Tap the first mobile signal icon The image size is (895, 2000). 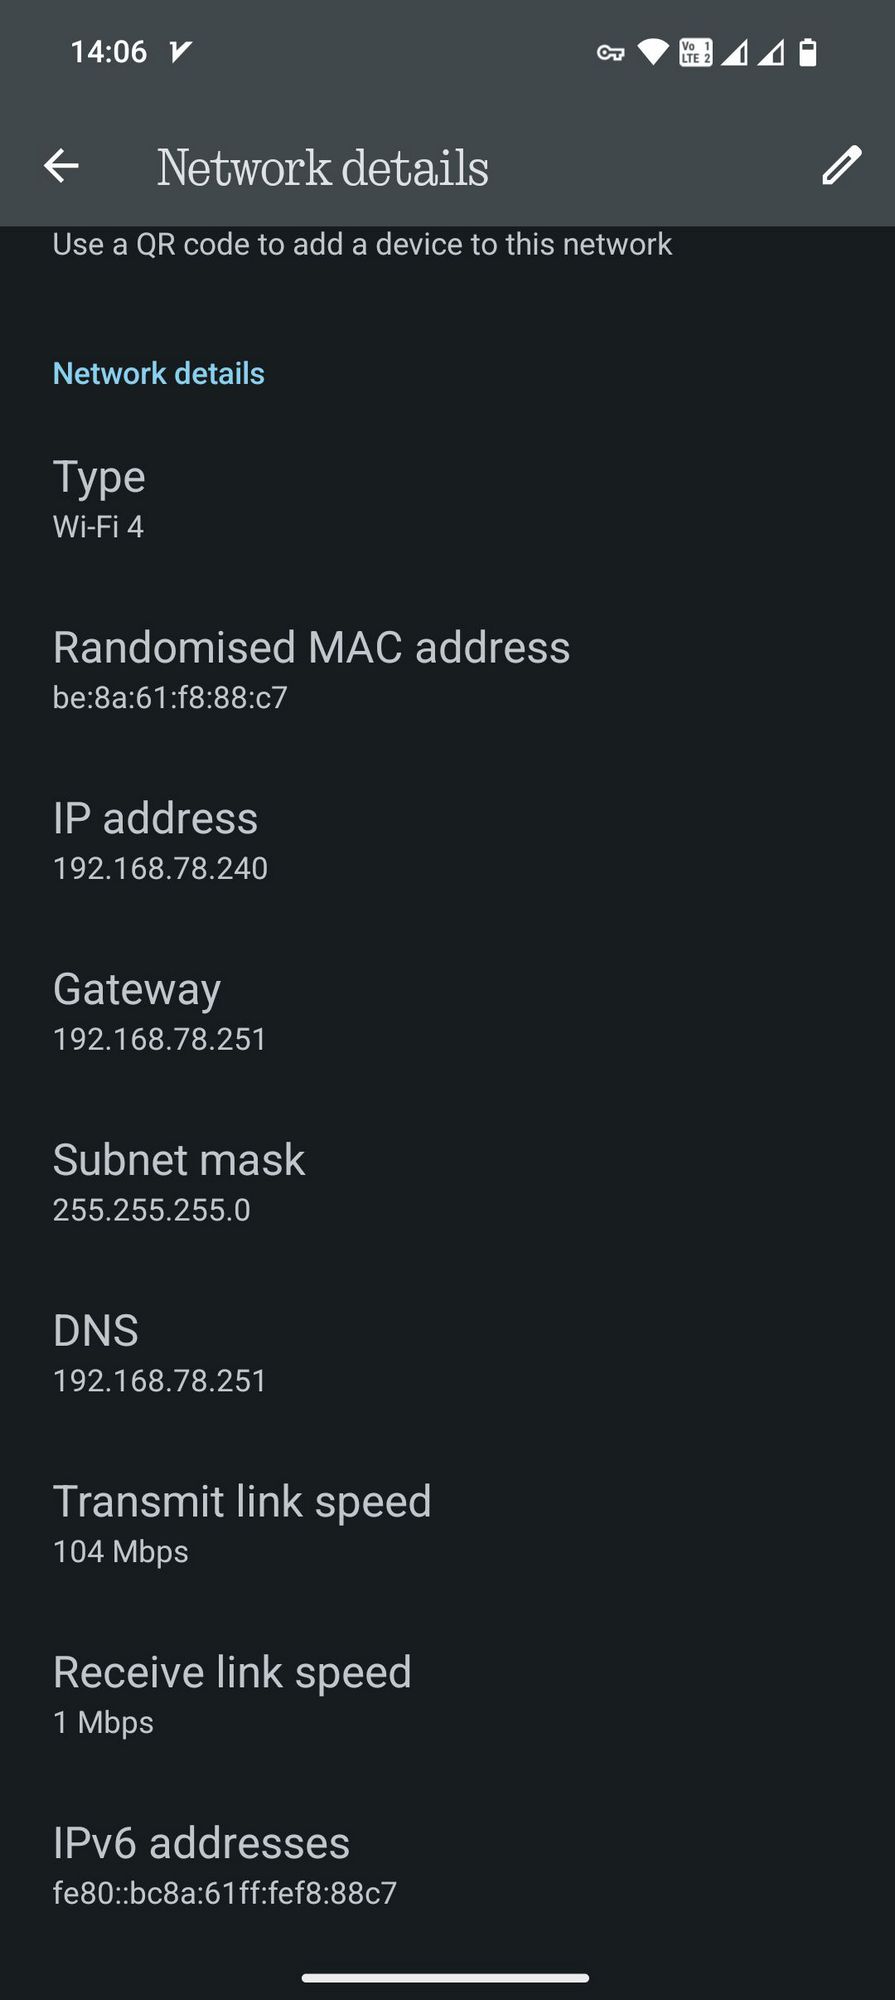(734, 52)
